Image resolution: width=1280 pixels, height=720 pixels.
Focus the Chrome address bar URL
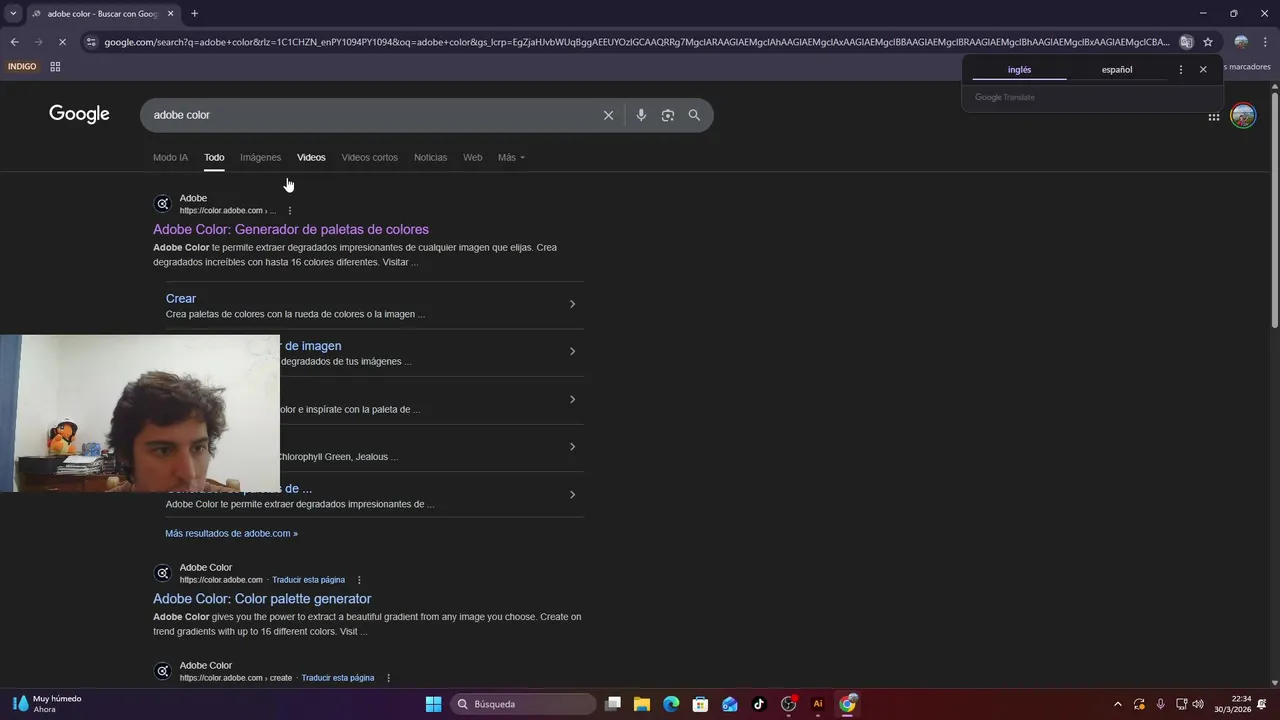[x=636, y=42]
